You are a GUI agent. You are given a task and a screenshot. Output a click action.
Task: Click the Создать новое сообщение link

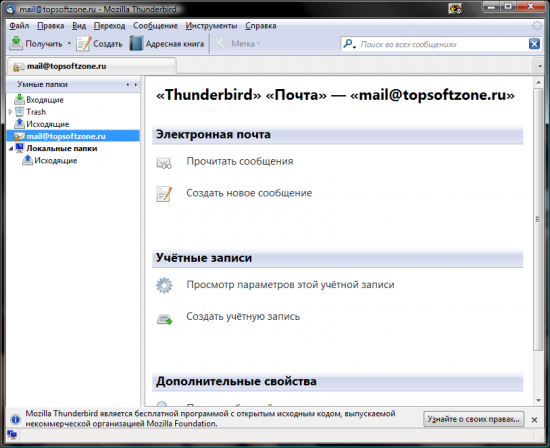pyautogui.click(x=249, y=193)
